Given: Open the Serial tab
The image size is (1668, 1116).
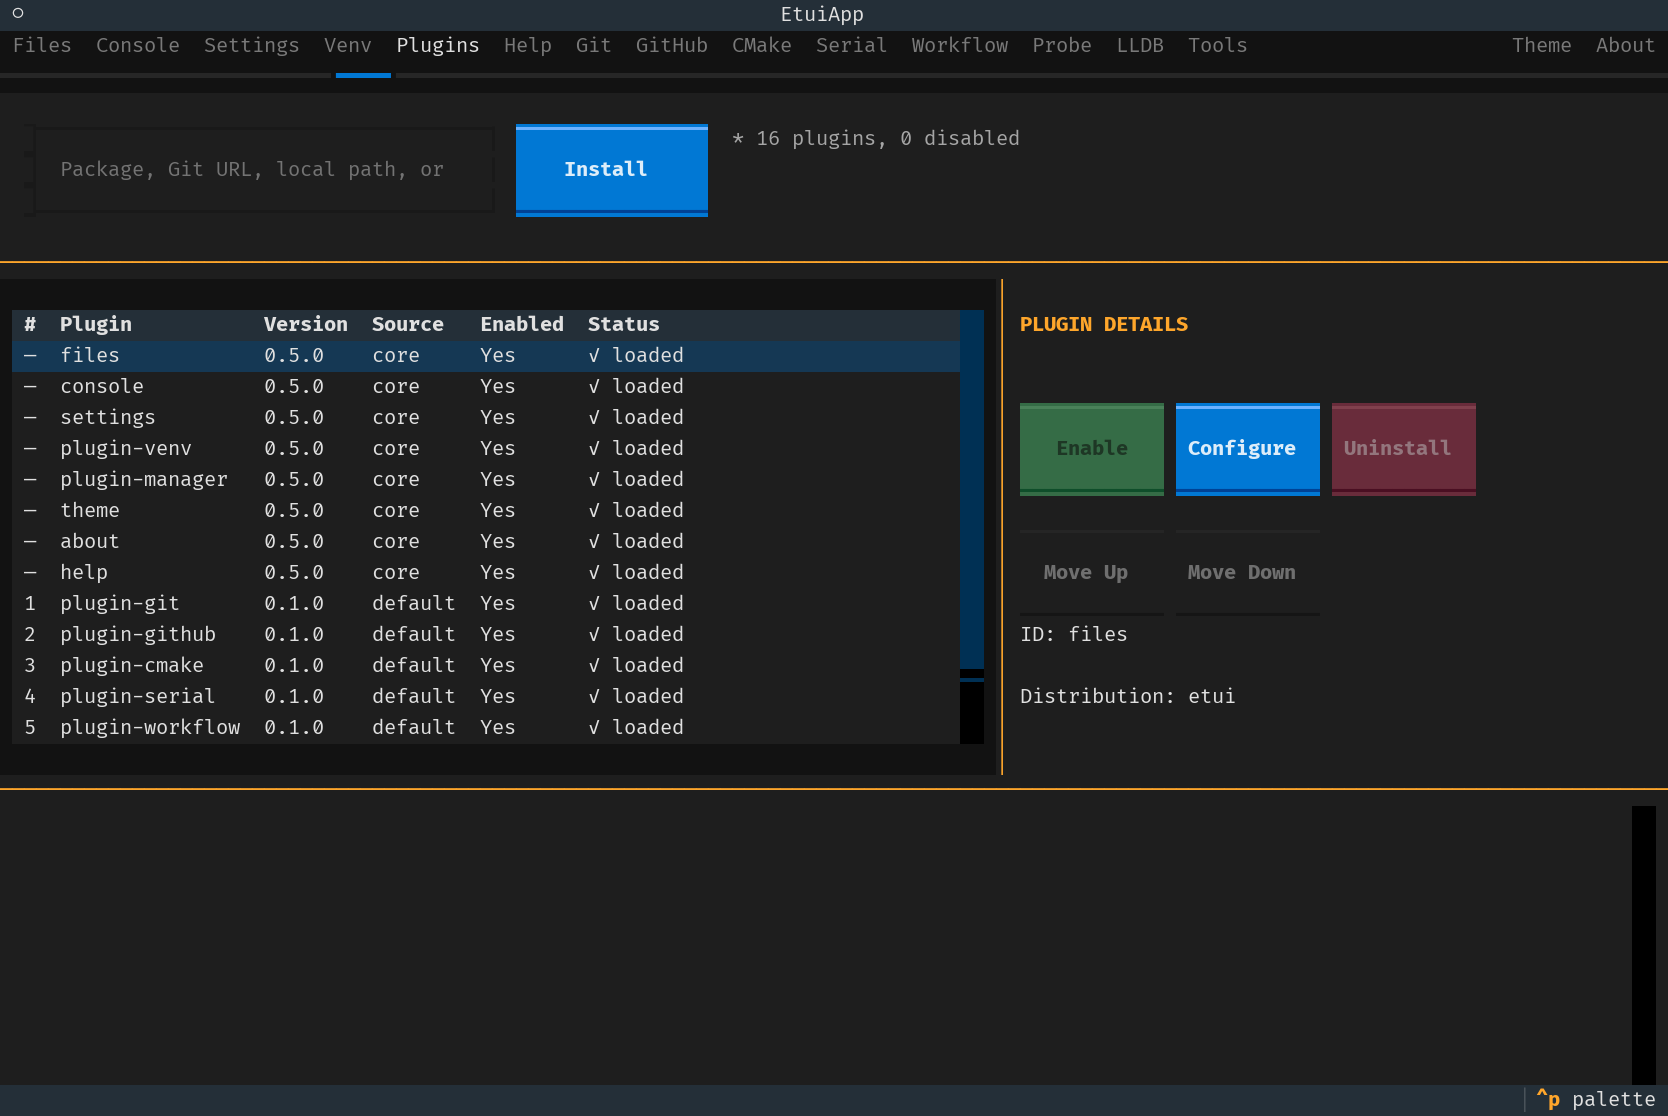Looking at the screenshot, I should (x=852, y=45).
